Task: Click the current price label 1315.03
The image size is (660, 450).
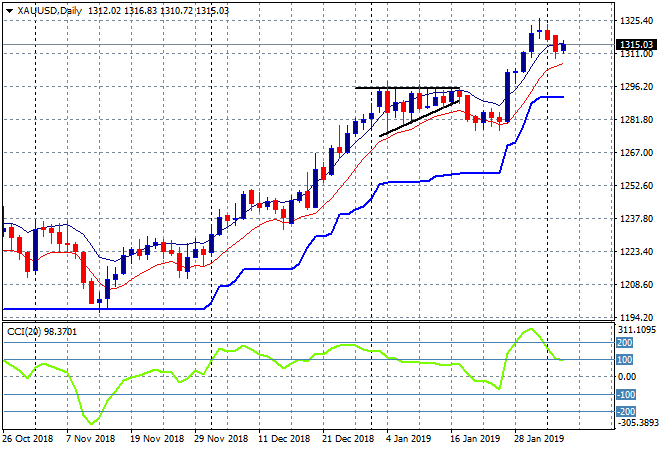Action: click(636, 45)
